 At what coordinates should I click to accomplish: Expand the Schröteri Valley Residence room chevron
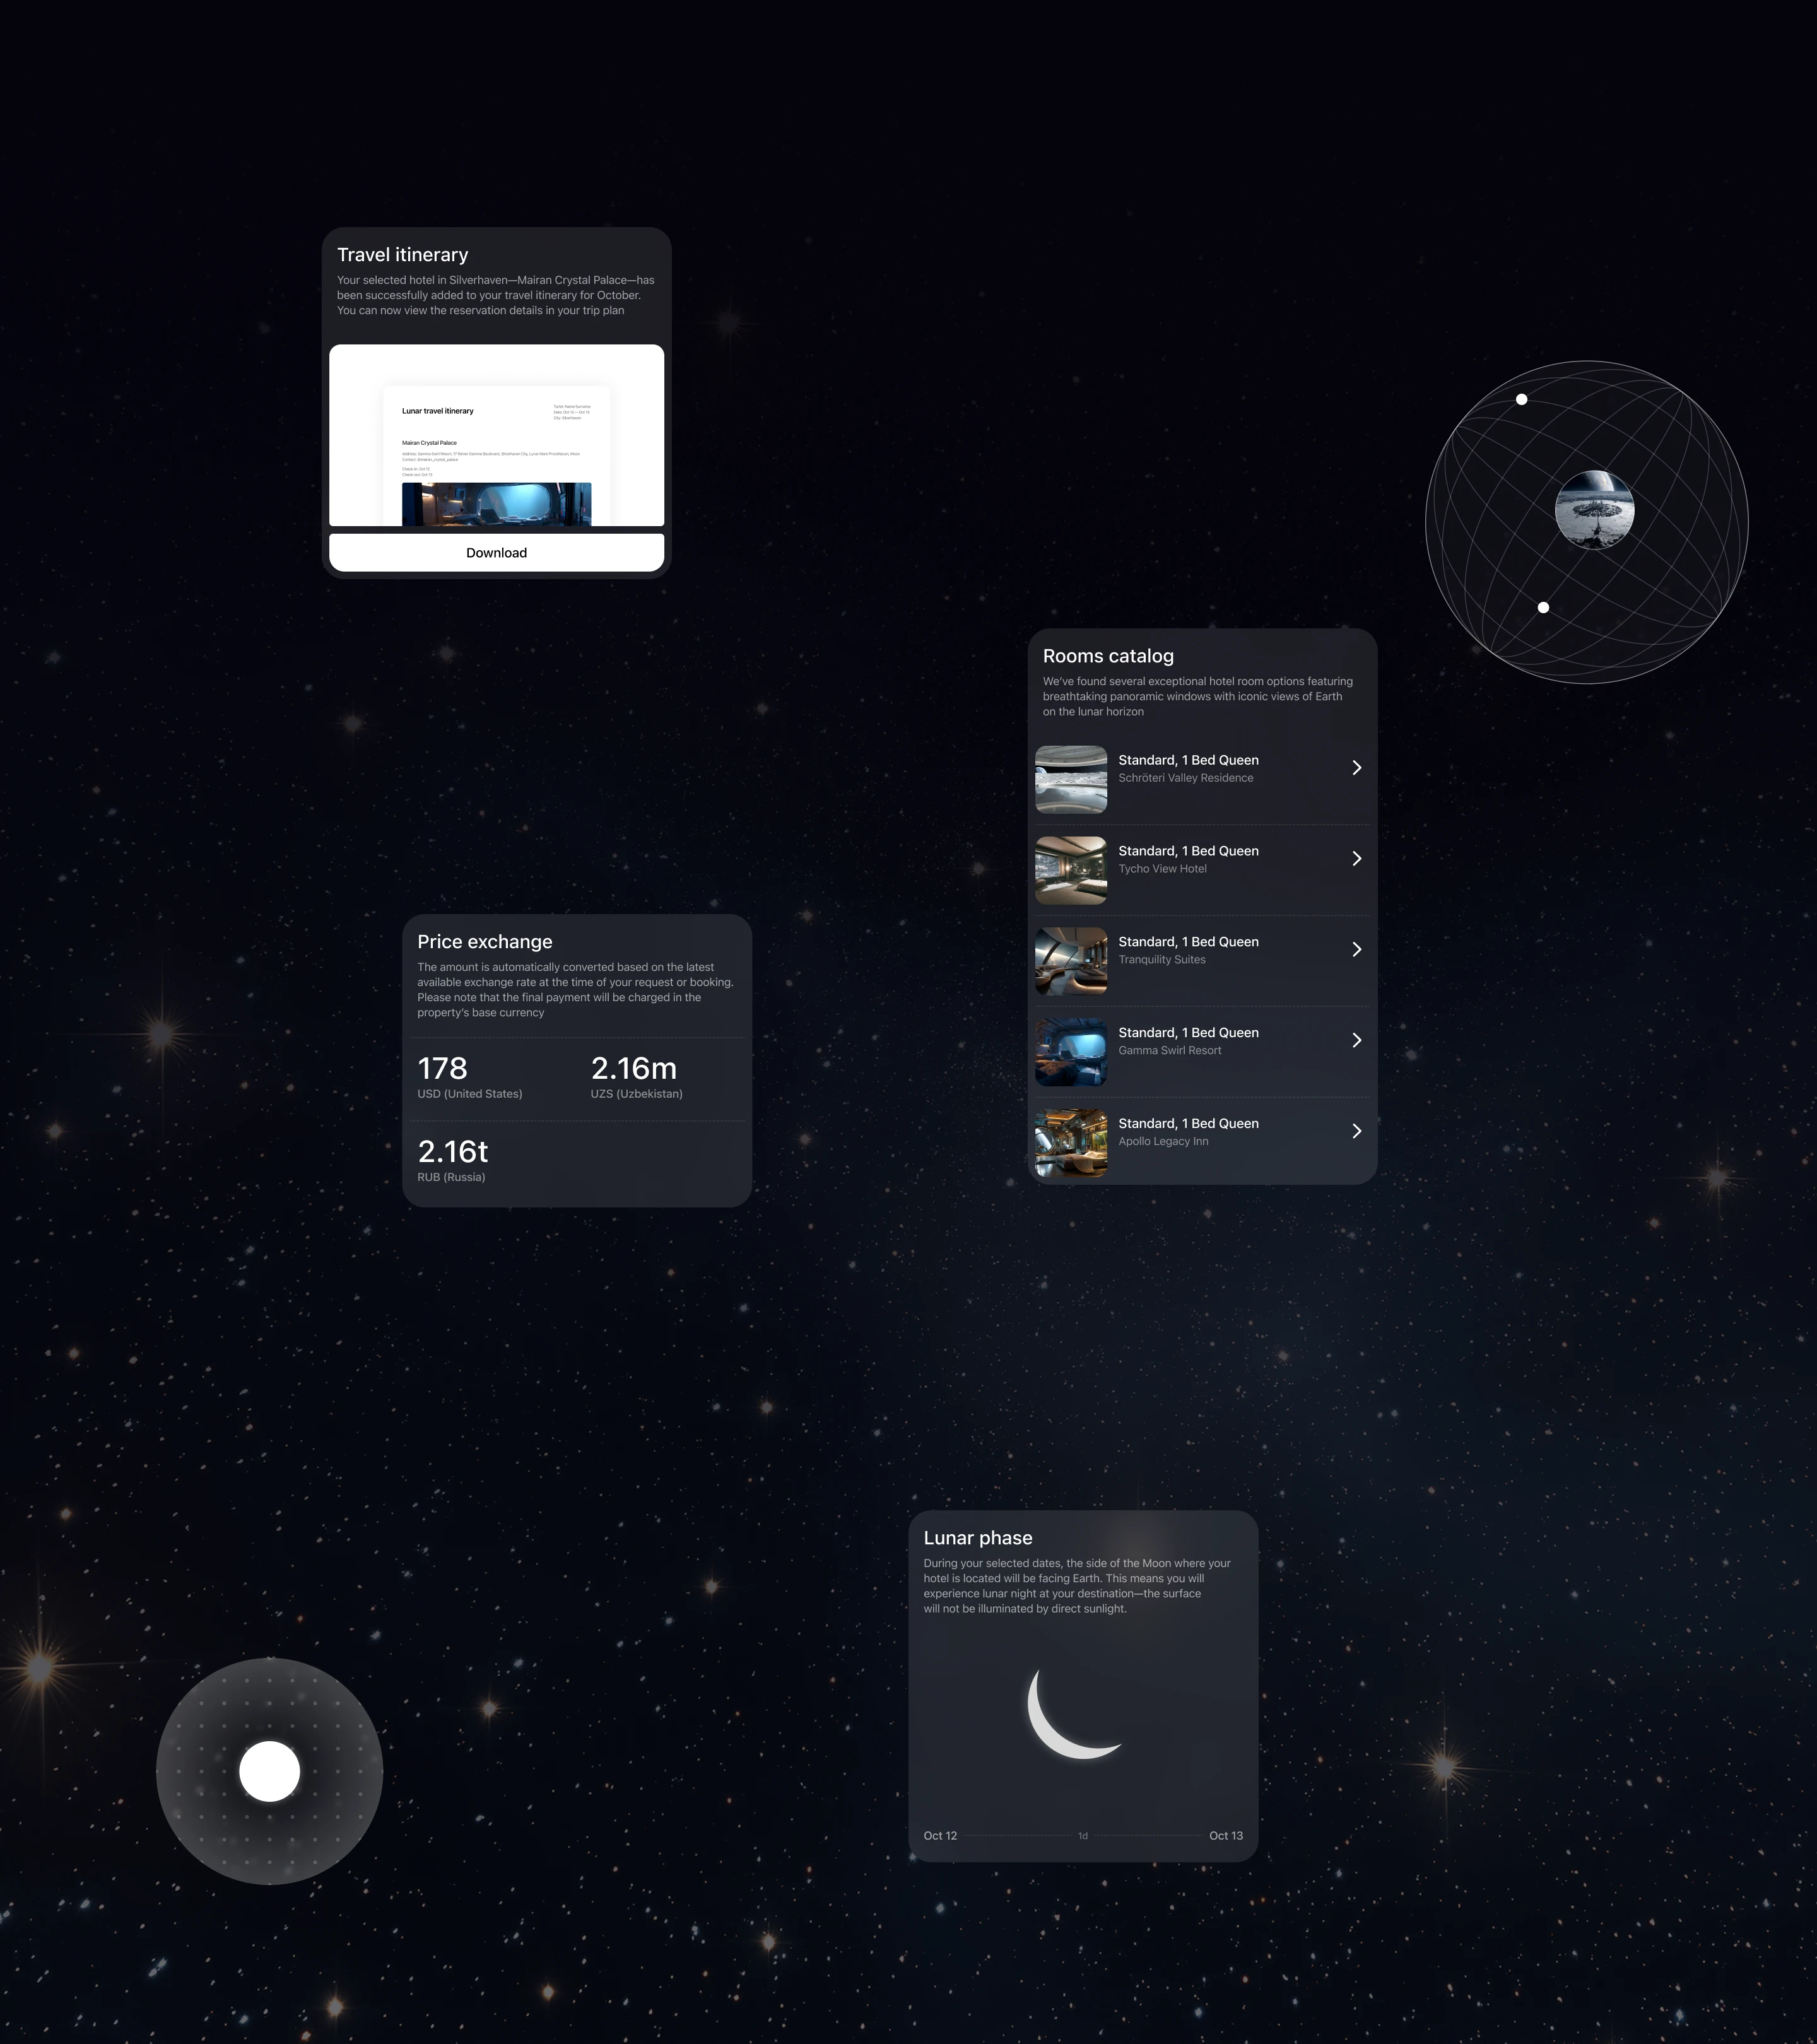point(1356,767)
